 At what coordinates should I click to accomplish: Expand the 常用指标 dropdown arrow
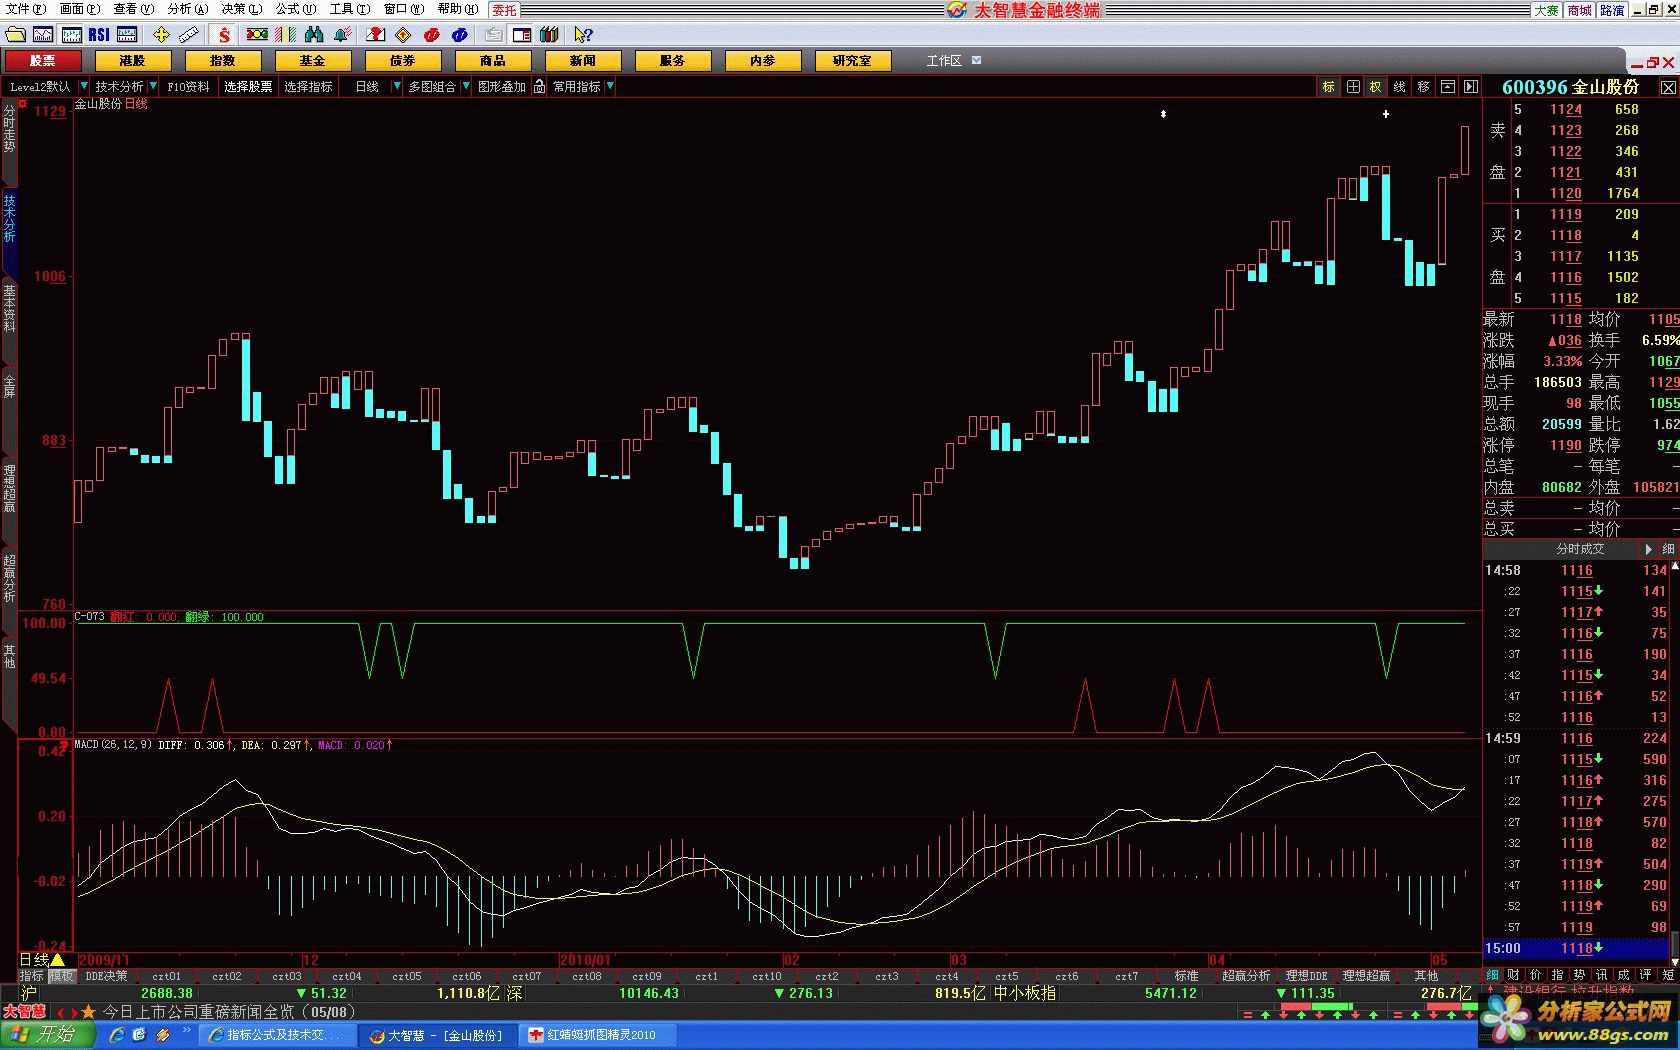pyautogui.click(x=610, y=87)
